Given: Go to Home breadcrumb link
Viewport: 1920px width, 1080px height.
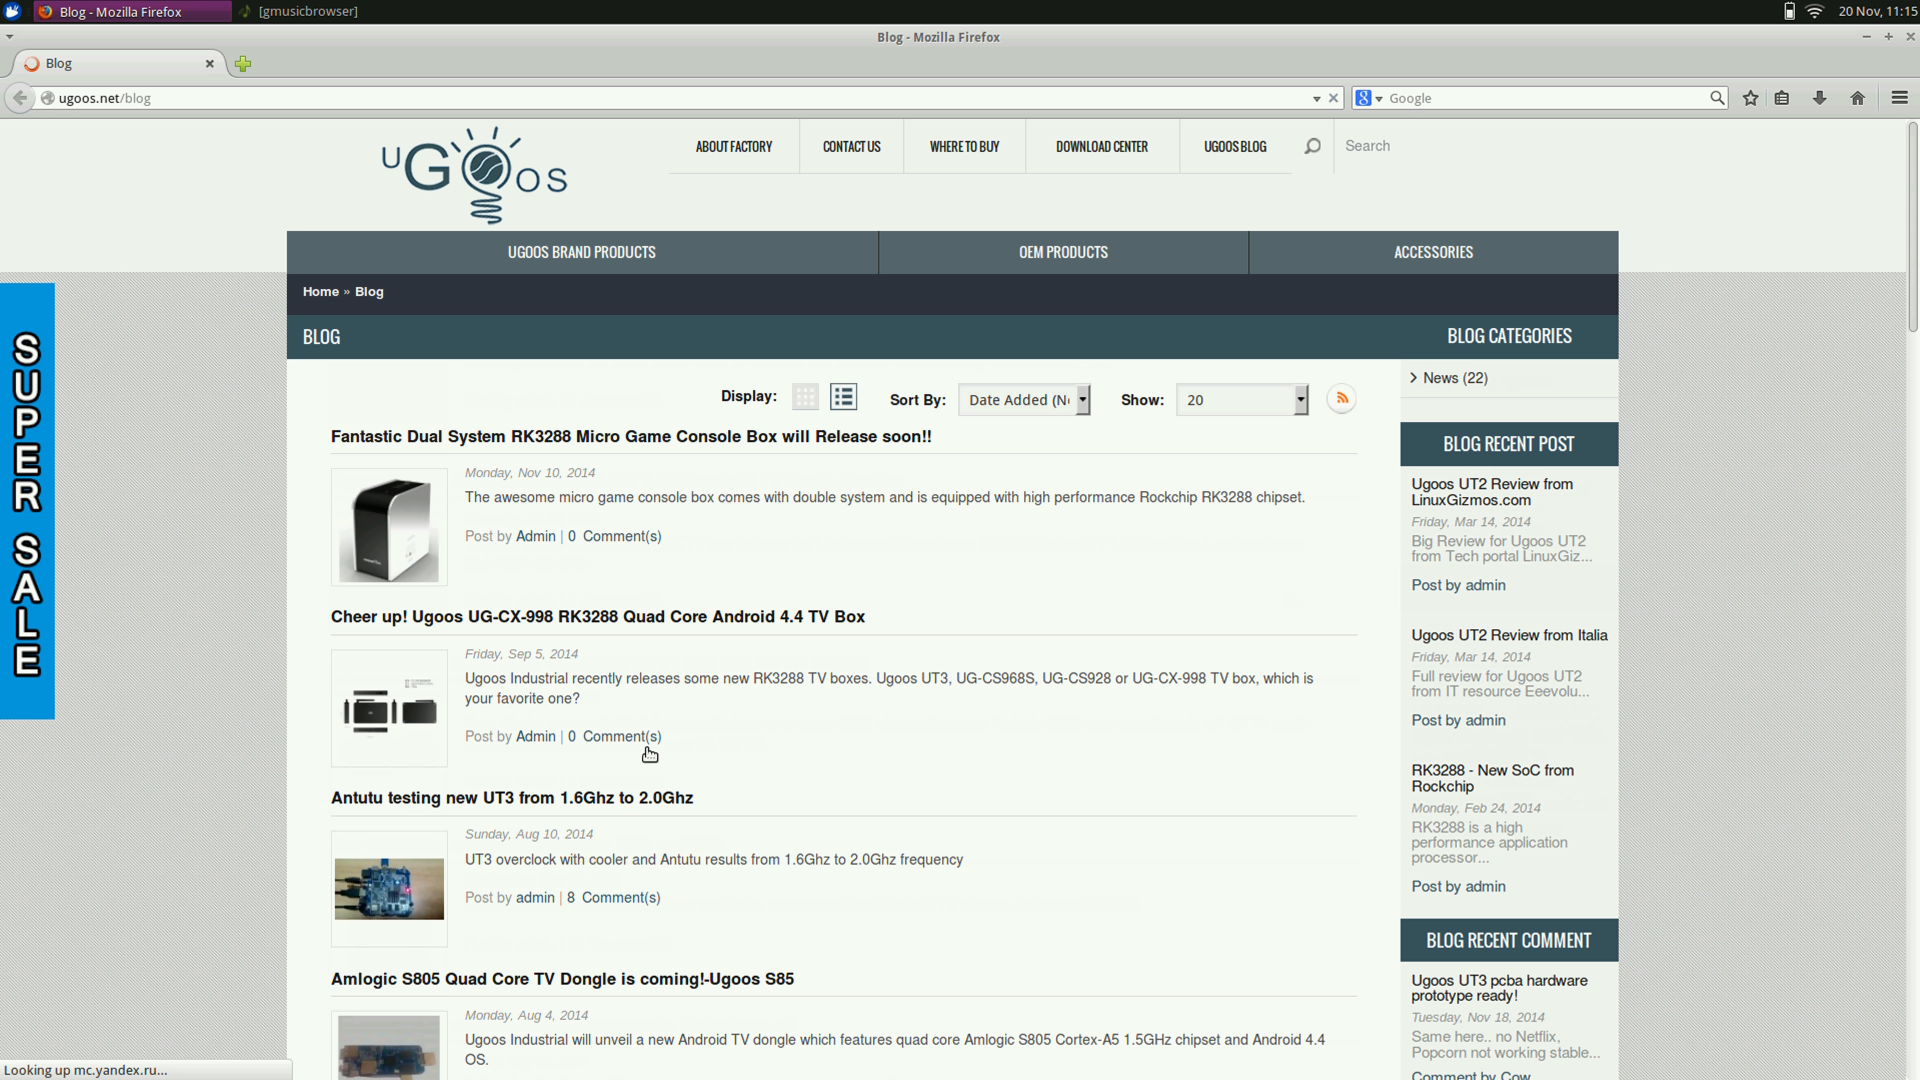Looking at the screenshot, I should click(x=321, y=292).
